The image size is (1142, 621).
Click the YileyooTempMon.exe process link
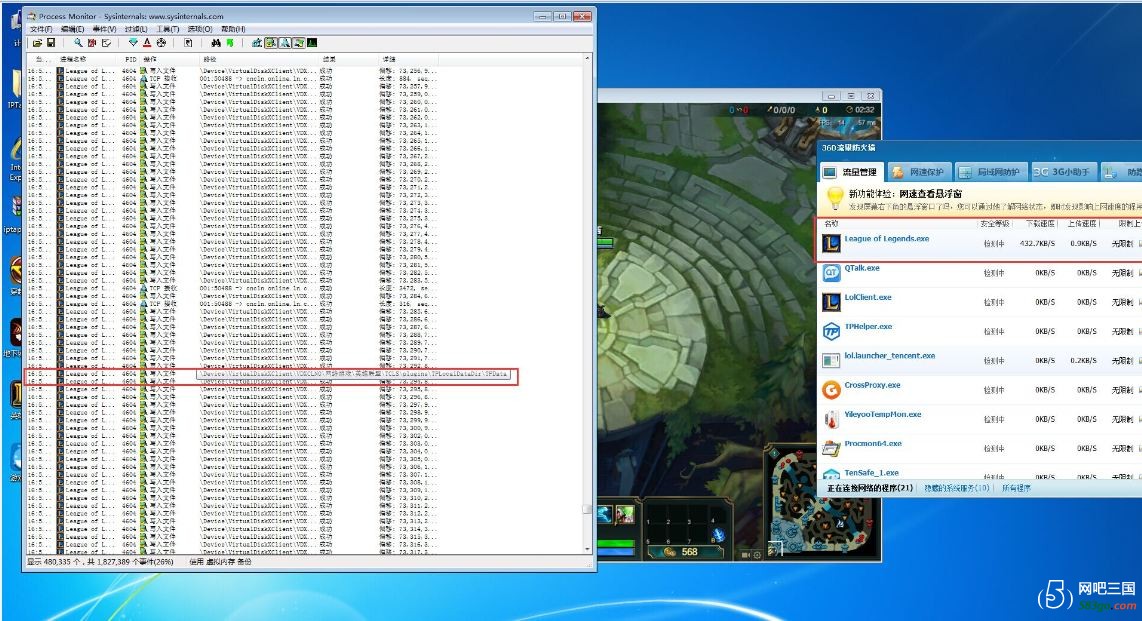click(x=883, y=414)
